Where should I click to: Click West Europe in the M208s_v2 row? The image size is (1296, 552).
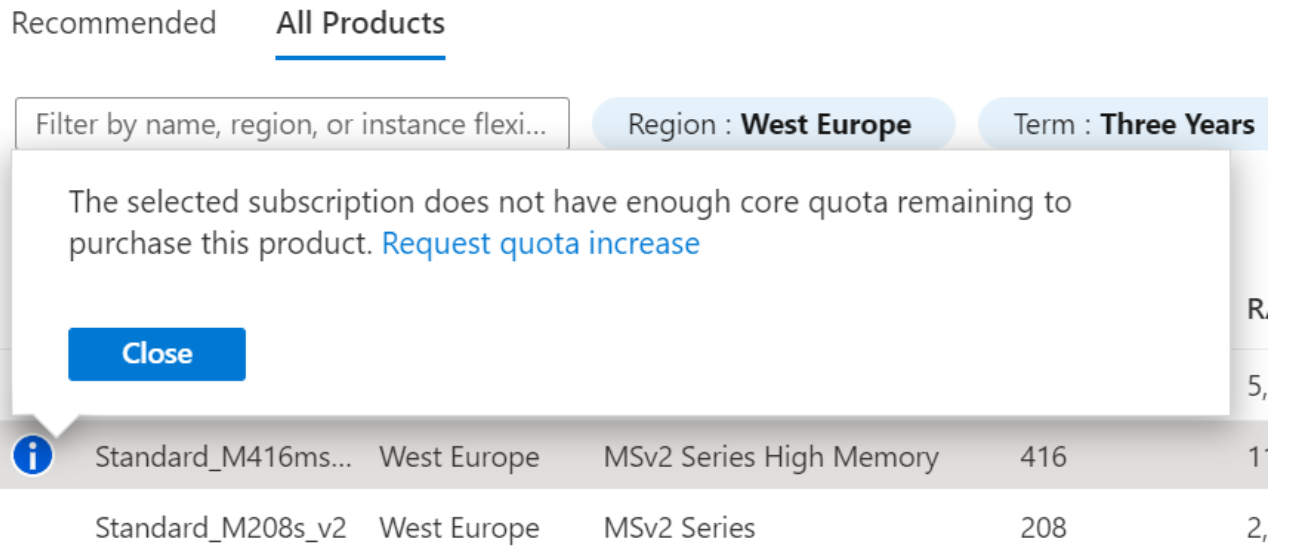[x=459, y=527]
